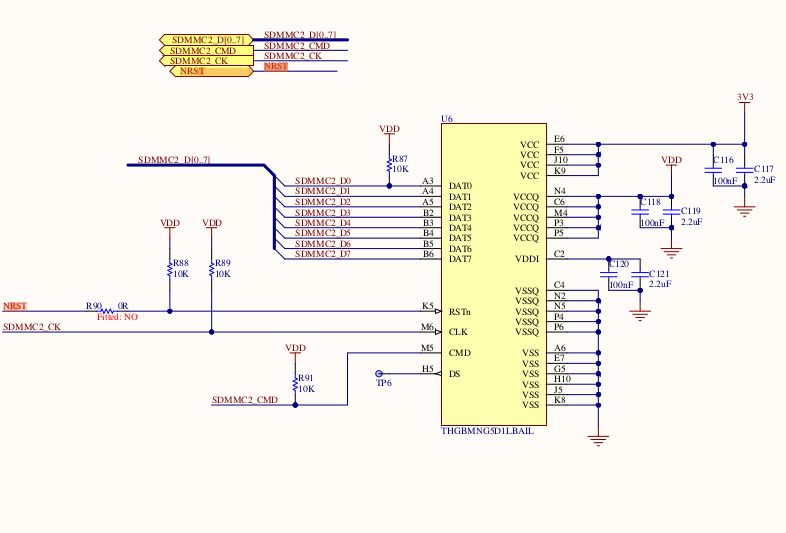Select pin number M6
The image size is (786, 533).
(x=427, y=327)
